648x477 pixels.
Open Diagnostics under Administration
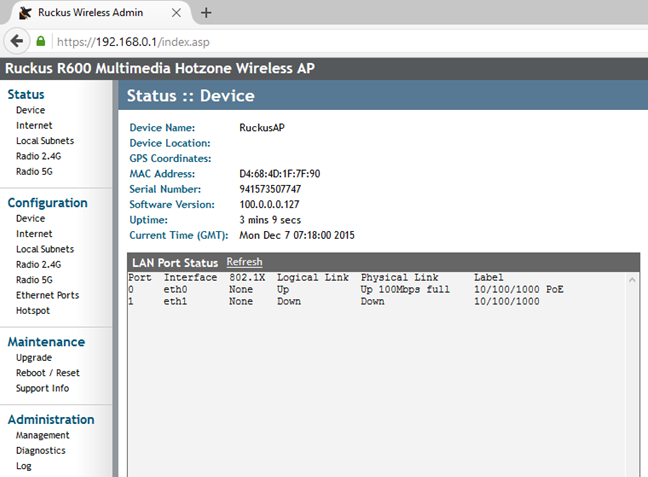coord(40,450)
